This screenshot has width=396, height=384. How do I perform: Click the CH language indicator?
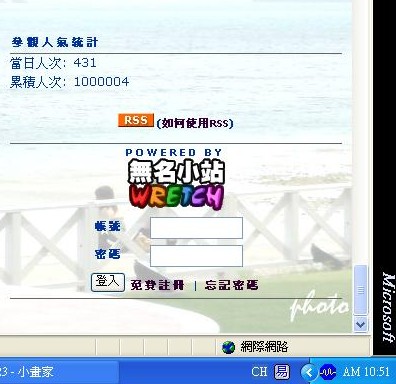[x=259, y=372]
